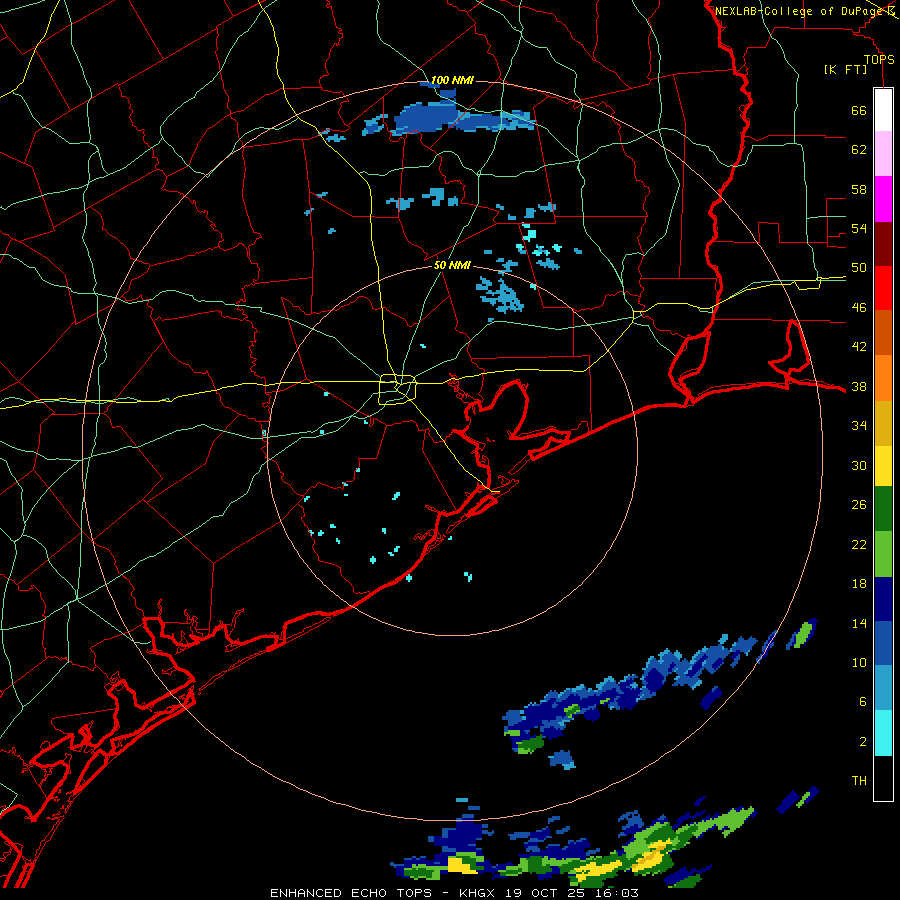Select the medium blue scale swatch
Image resolution: width=900 pixels, height=900 pixels.
pyautogui.click(x=883, y=643)
